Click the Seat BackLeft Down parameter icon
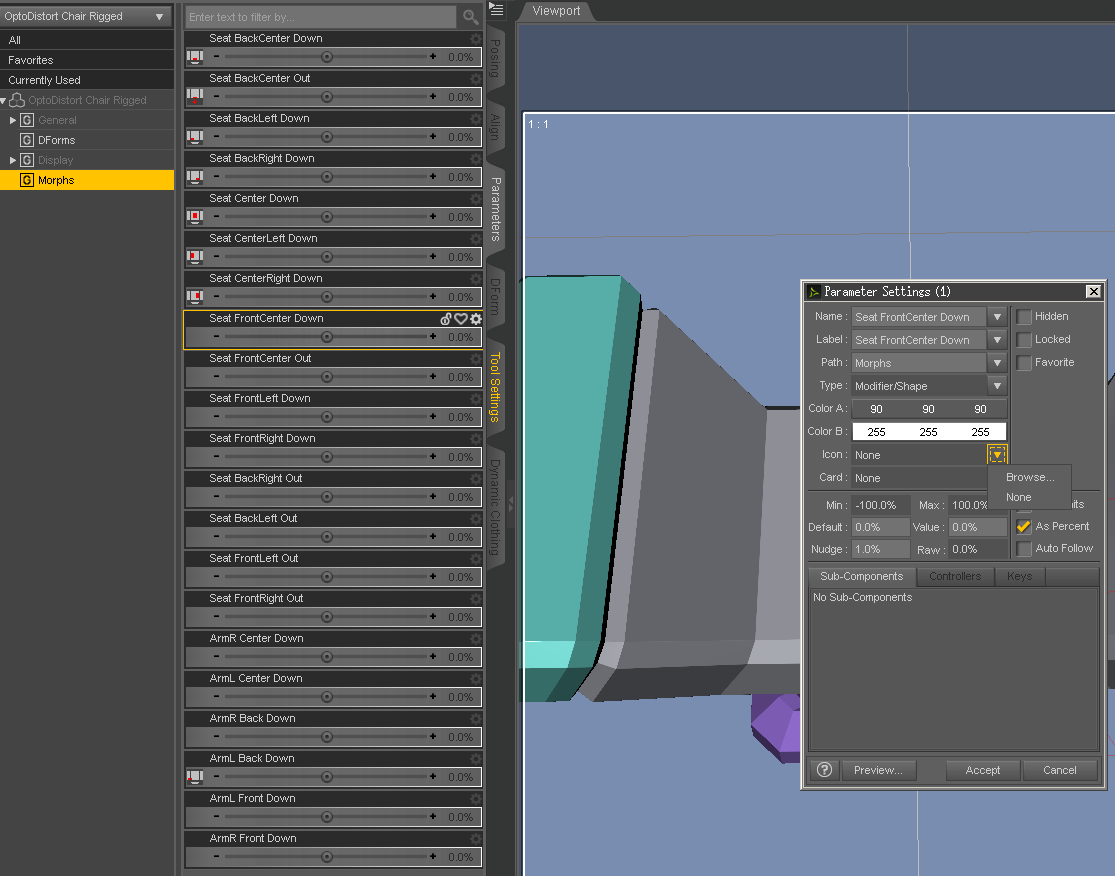Viewport: 1115px width, 876px height. [194, 137]
